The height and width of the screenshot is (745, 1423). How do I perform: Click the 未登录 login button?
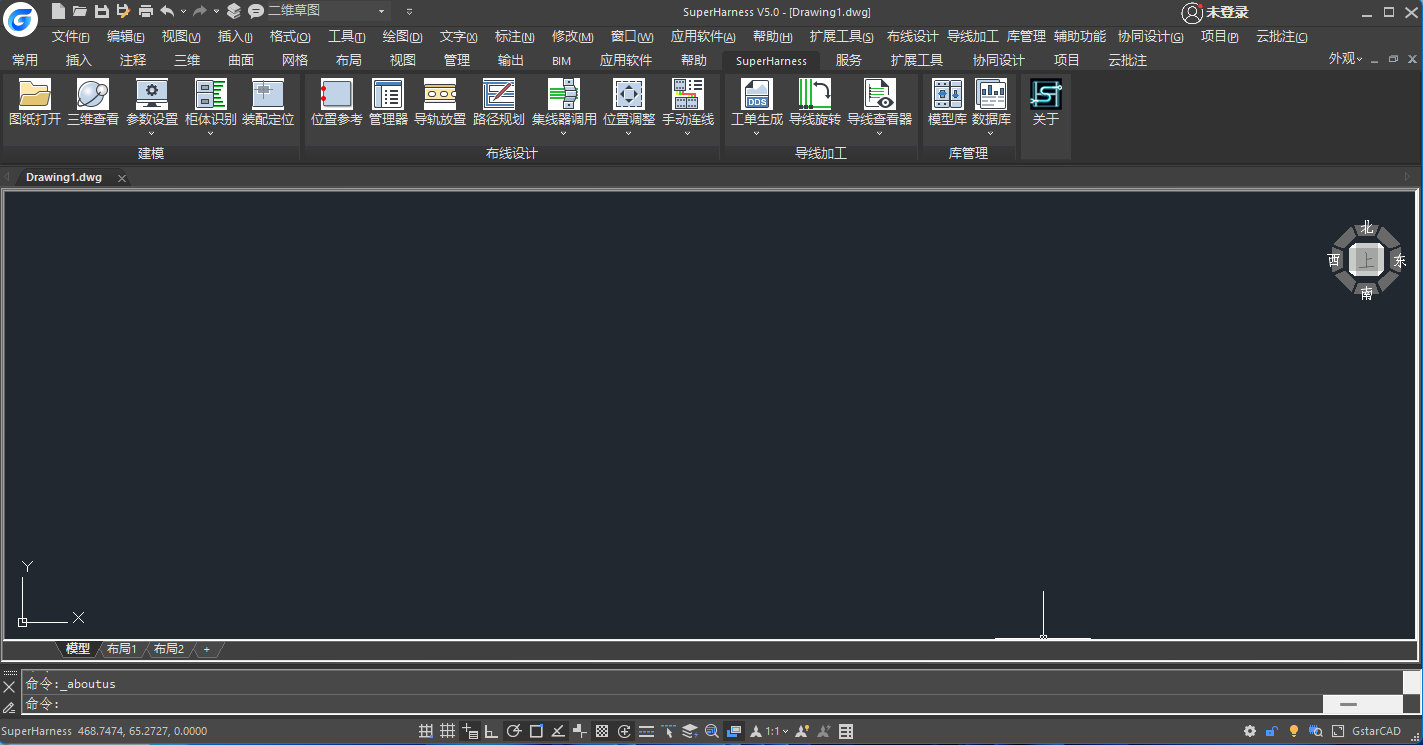pyautogui.click(x=1215, y=12)
